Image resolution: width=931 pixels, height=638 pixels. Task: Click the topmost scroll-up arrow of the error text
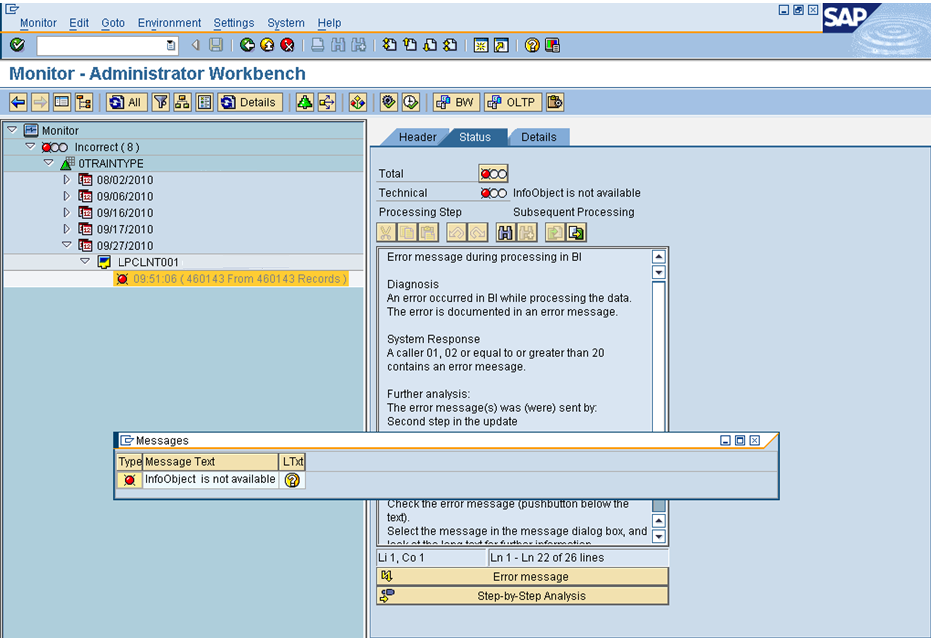click(658, 256)
